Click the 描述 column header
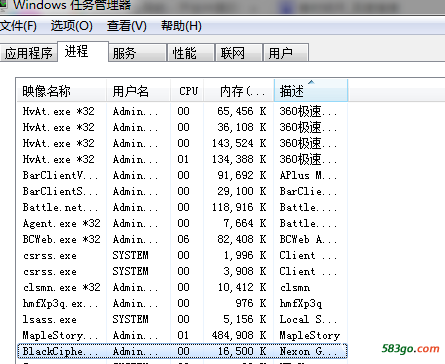The width and height of the screenshot is (445, 364). click(x=311, y=91)
